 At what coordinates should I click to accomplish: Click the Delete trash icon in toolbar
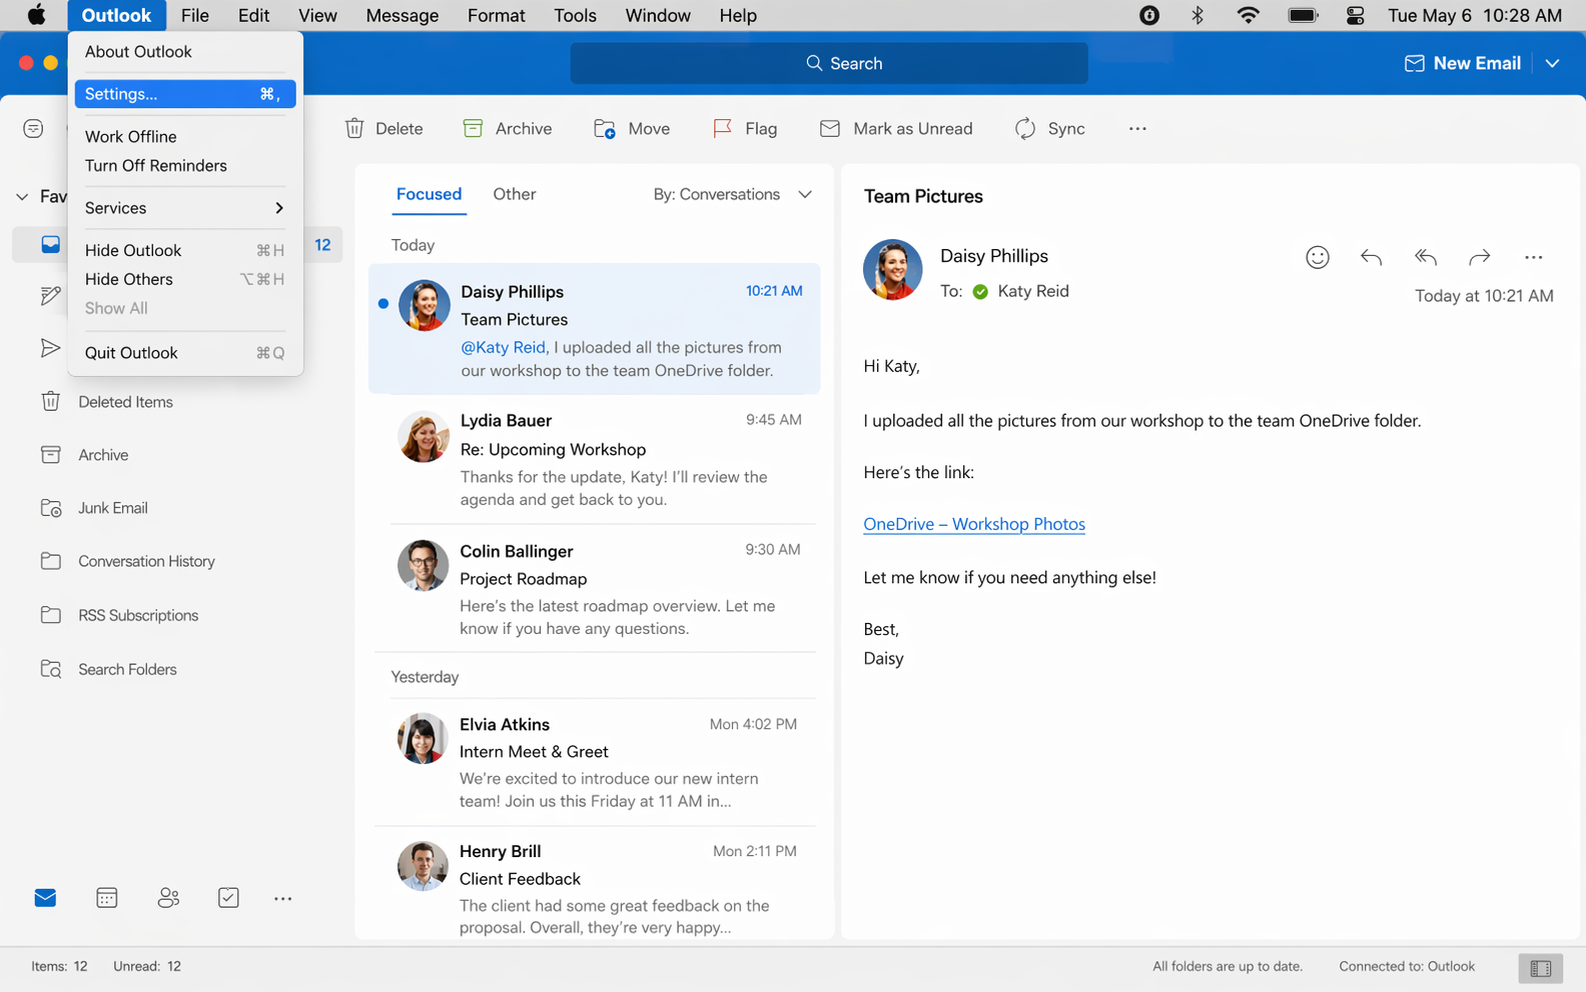[355, 128]
